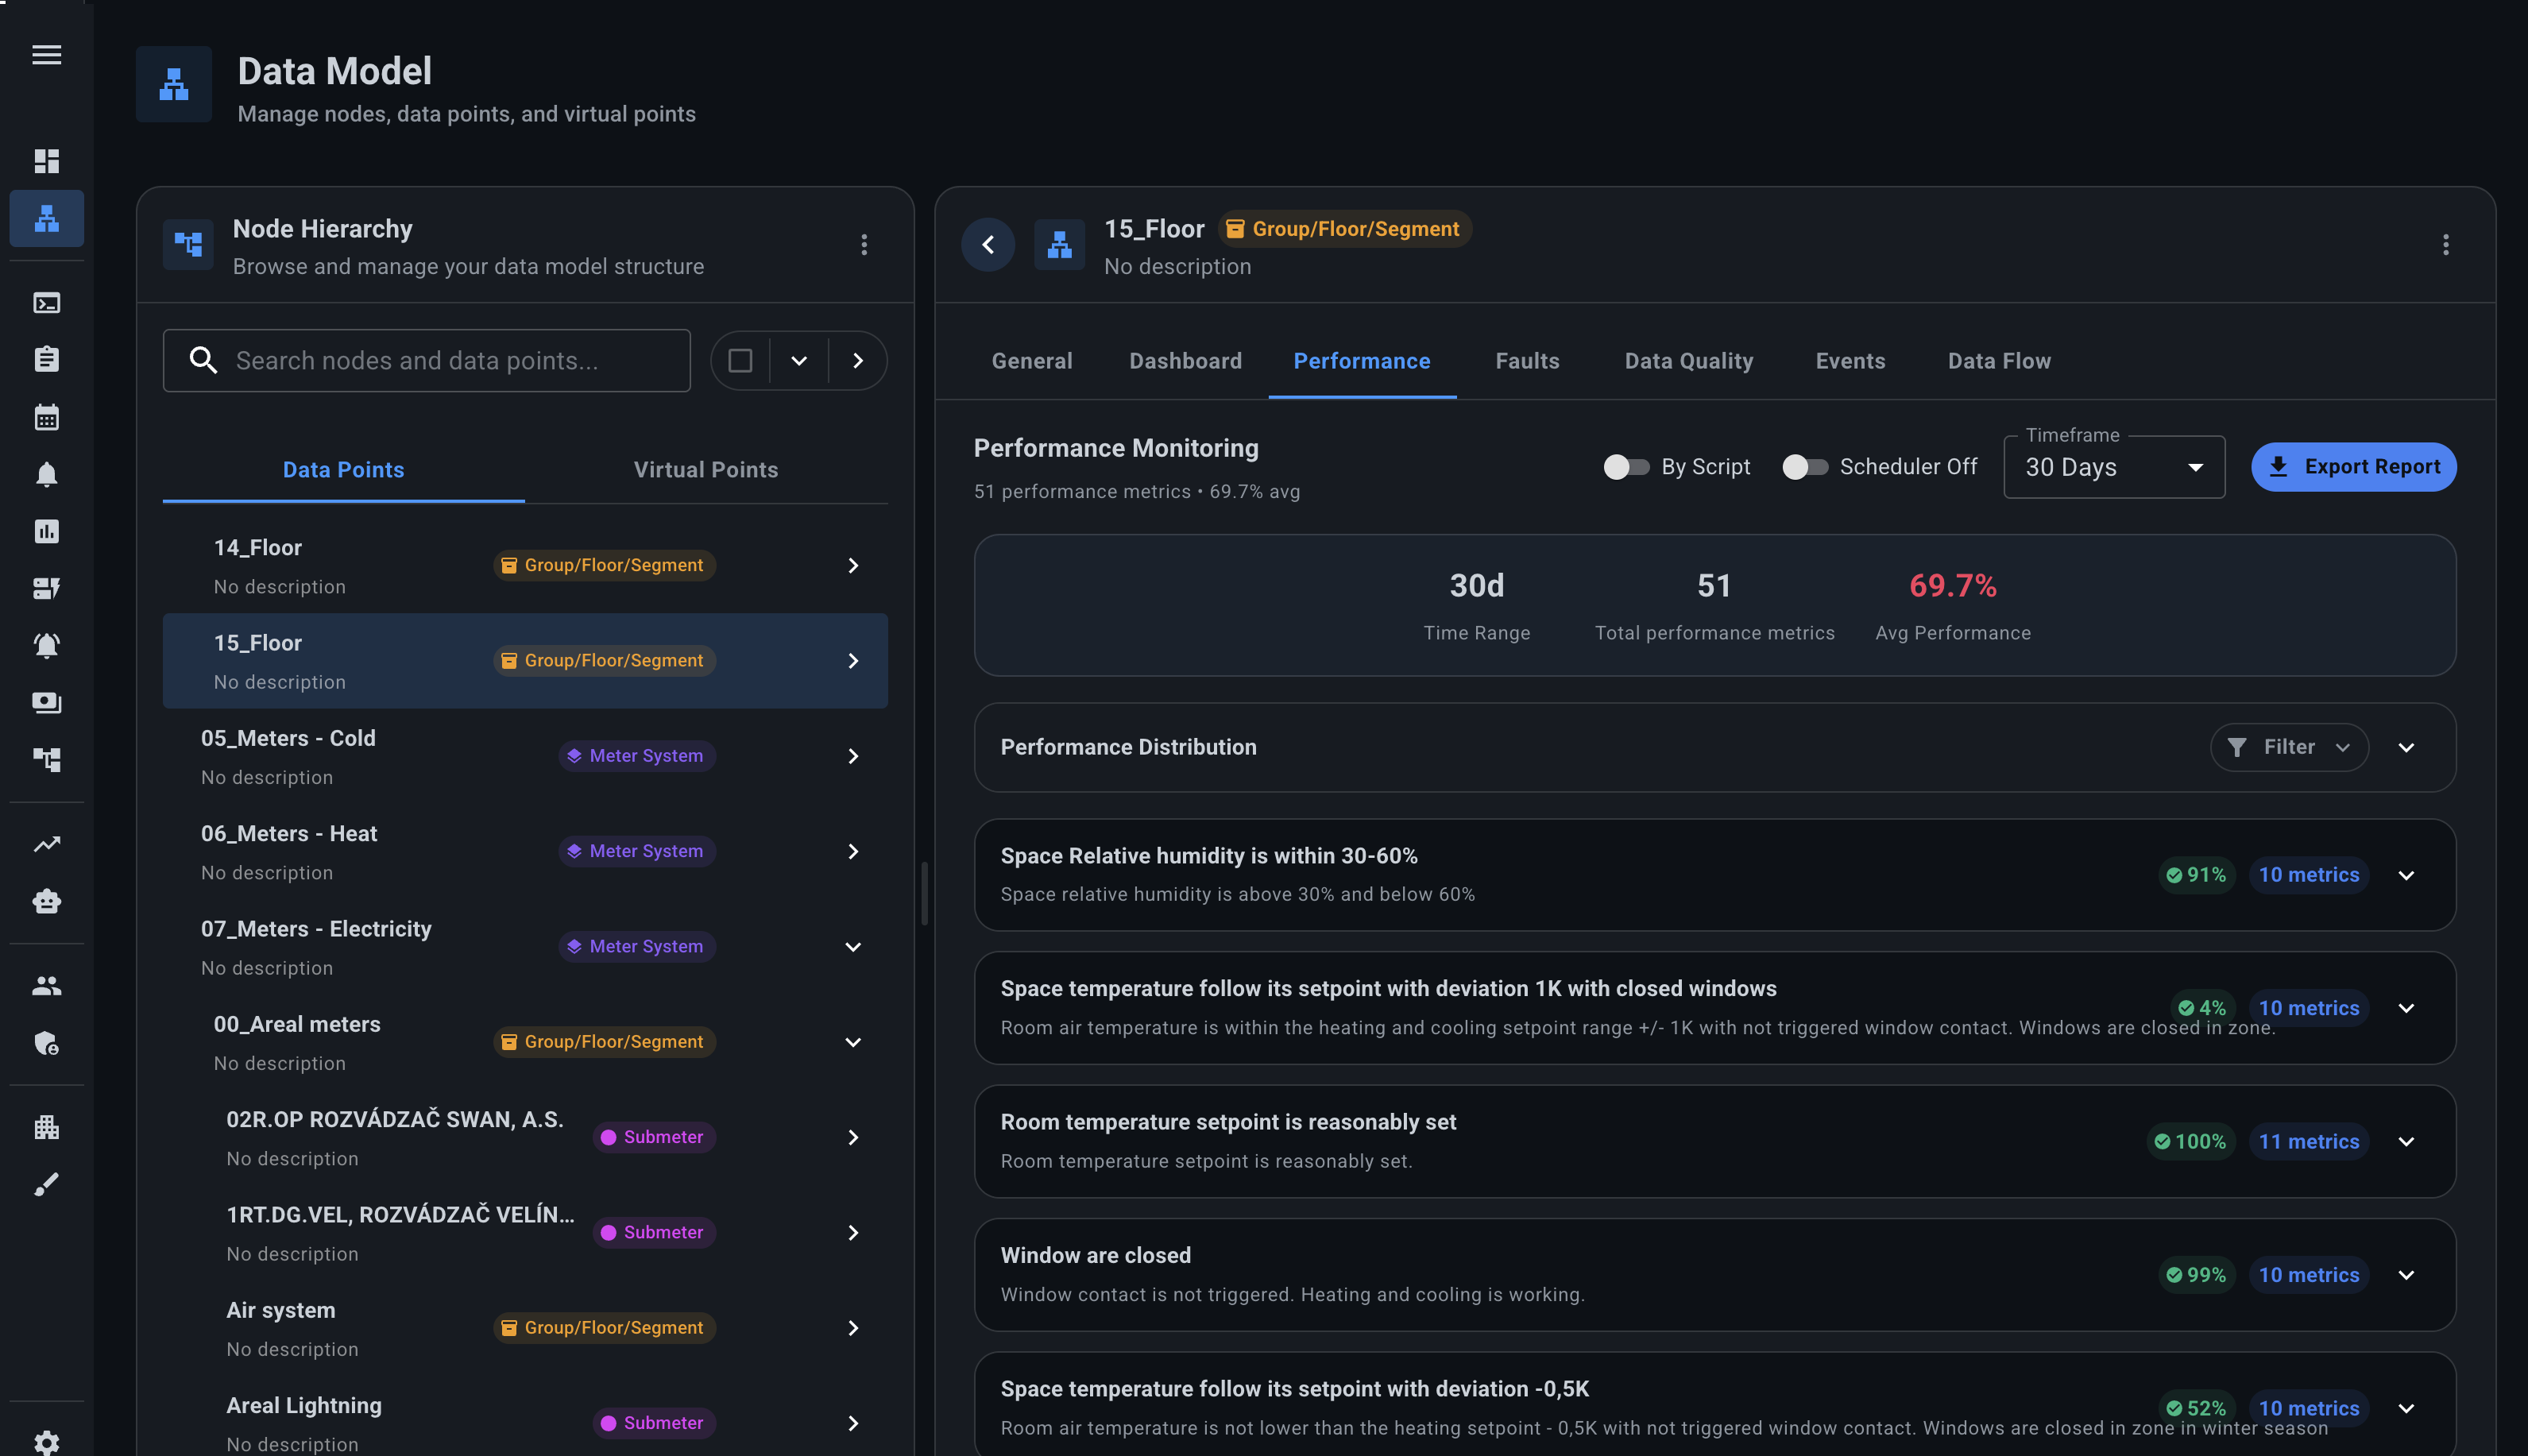Open the Virtual Points tab
The width and height of the screenshot is (2528, 1456).
pyautogui.click(x=706, y=469)
